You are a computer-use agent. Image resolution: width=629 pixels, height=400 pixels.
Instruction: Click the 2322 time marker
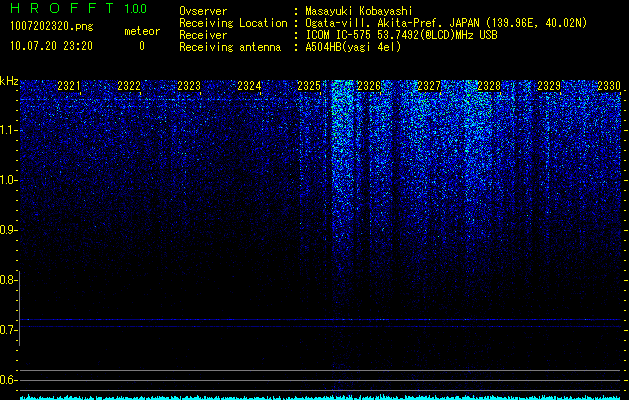[129, 85]
